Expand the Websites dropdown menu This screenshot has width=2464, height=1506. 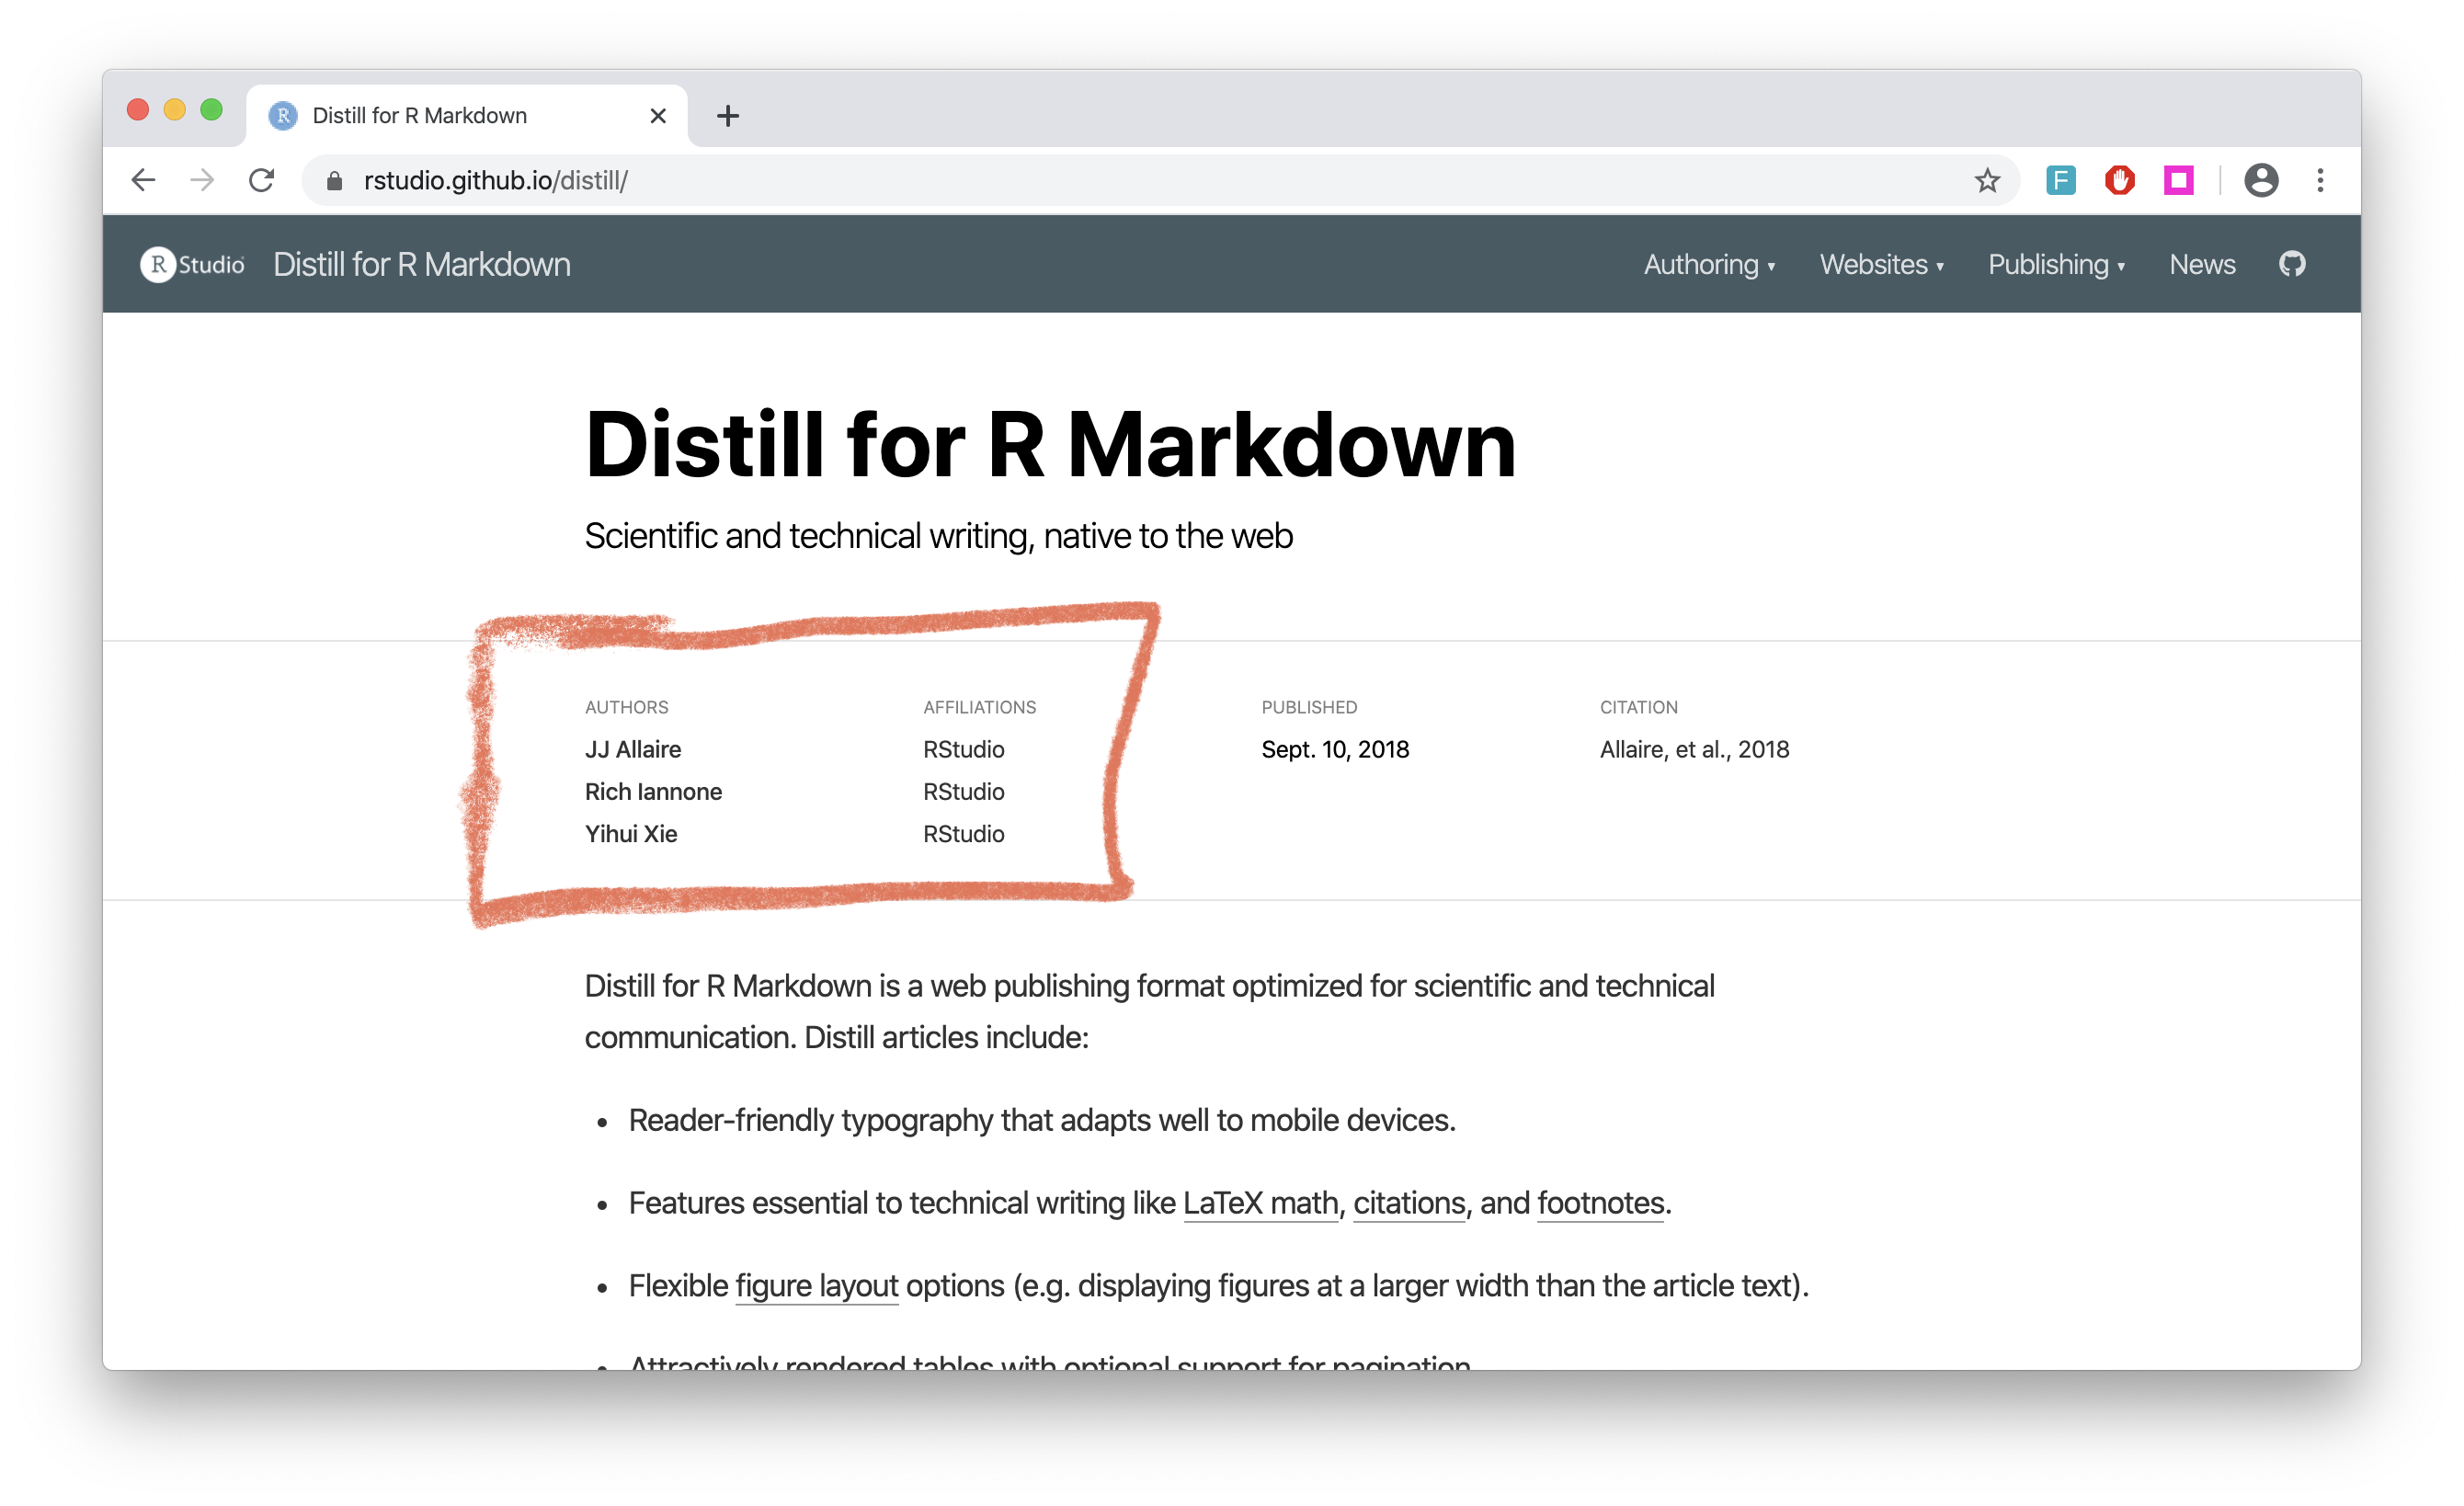click(x=1881, y=266)
